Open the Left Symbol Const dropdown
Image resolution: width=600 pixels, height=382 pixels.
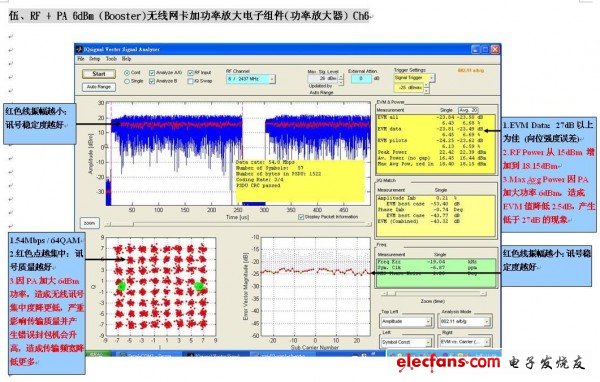pos(406,342)
